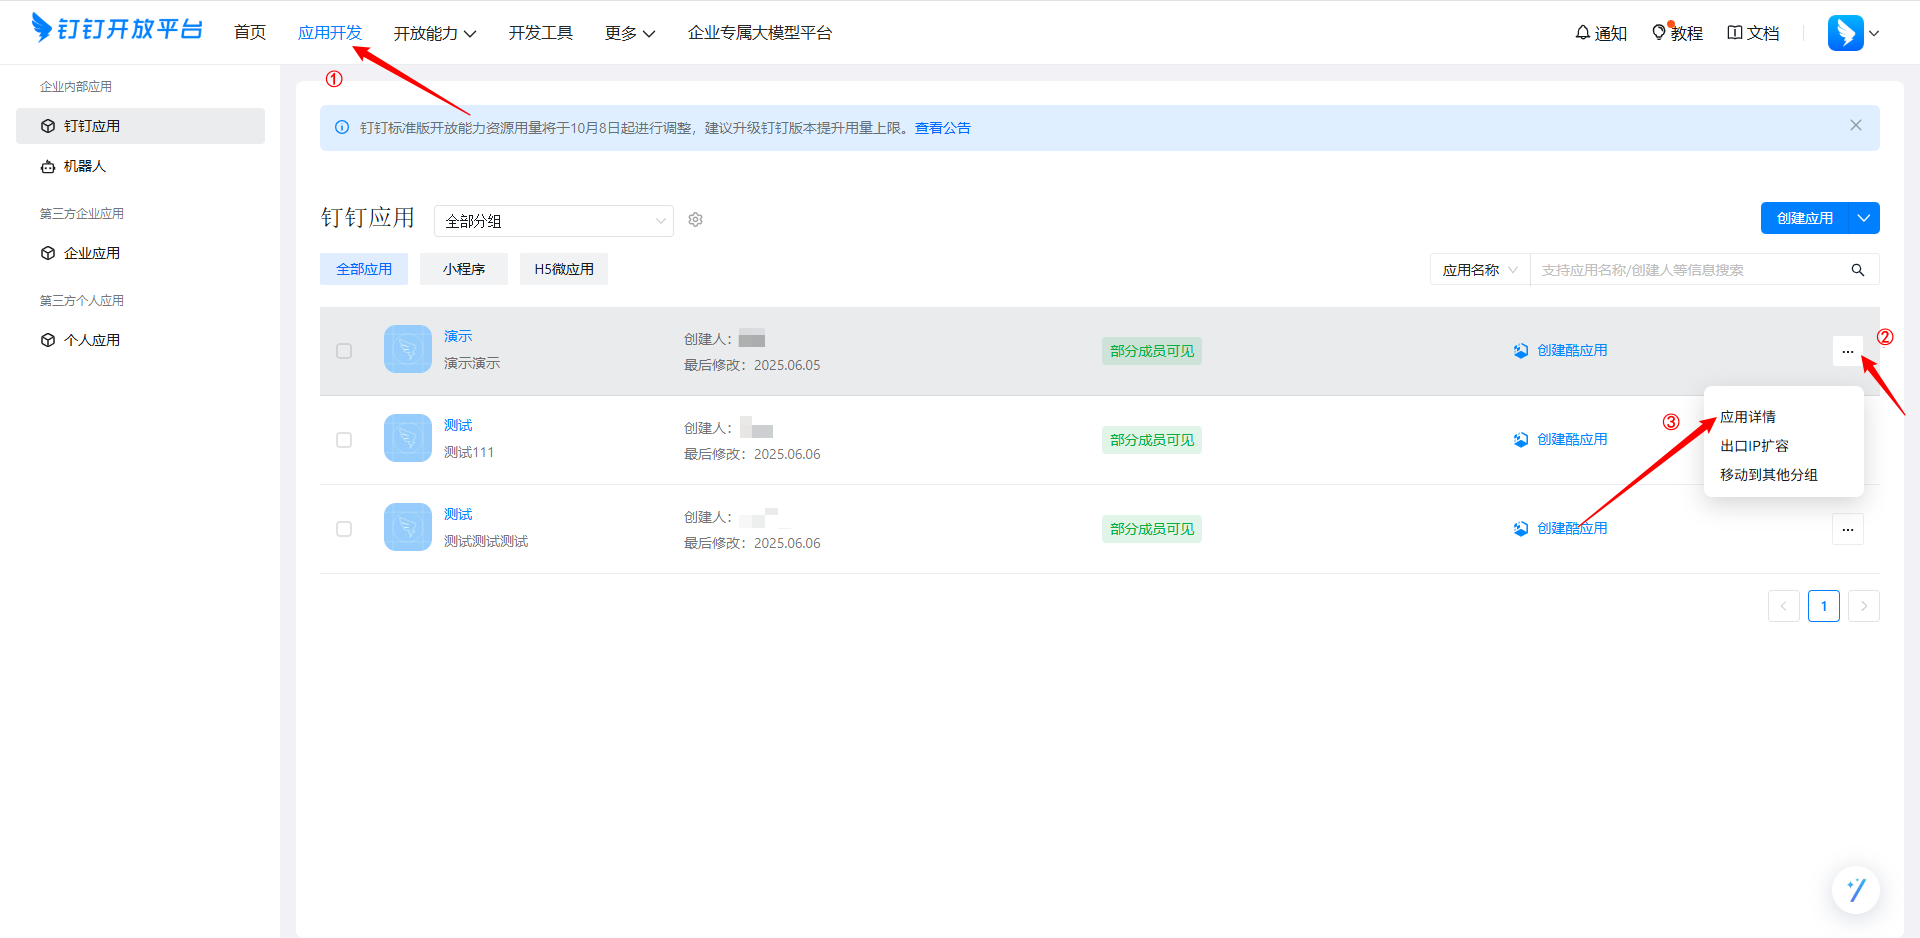Image resolution: width=1920 pixels, height=938 pixels.
Task: Expand the 全部分组 group dropdown
Action: pyautogui.click(x=554, y=221)
